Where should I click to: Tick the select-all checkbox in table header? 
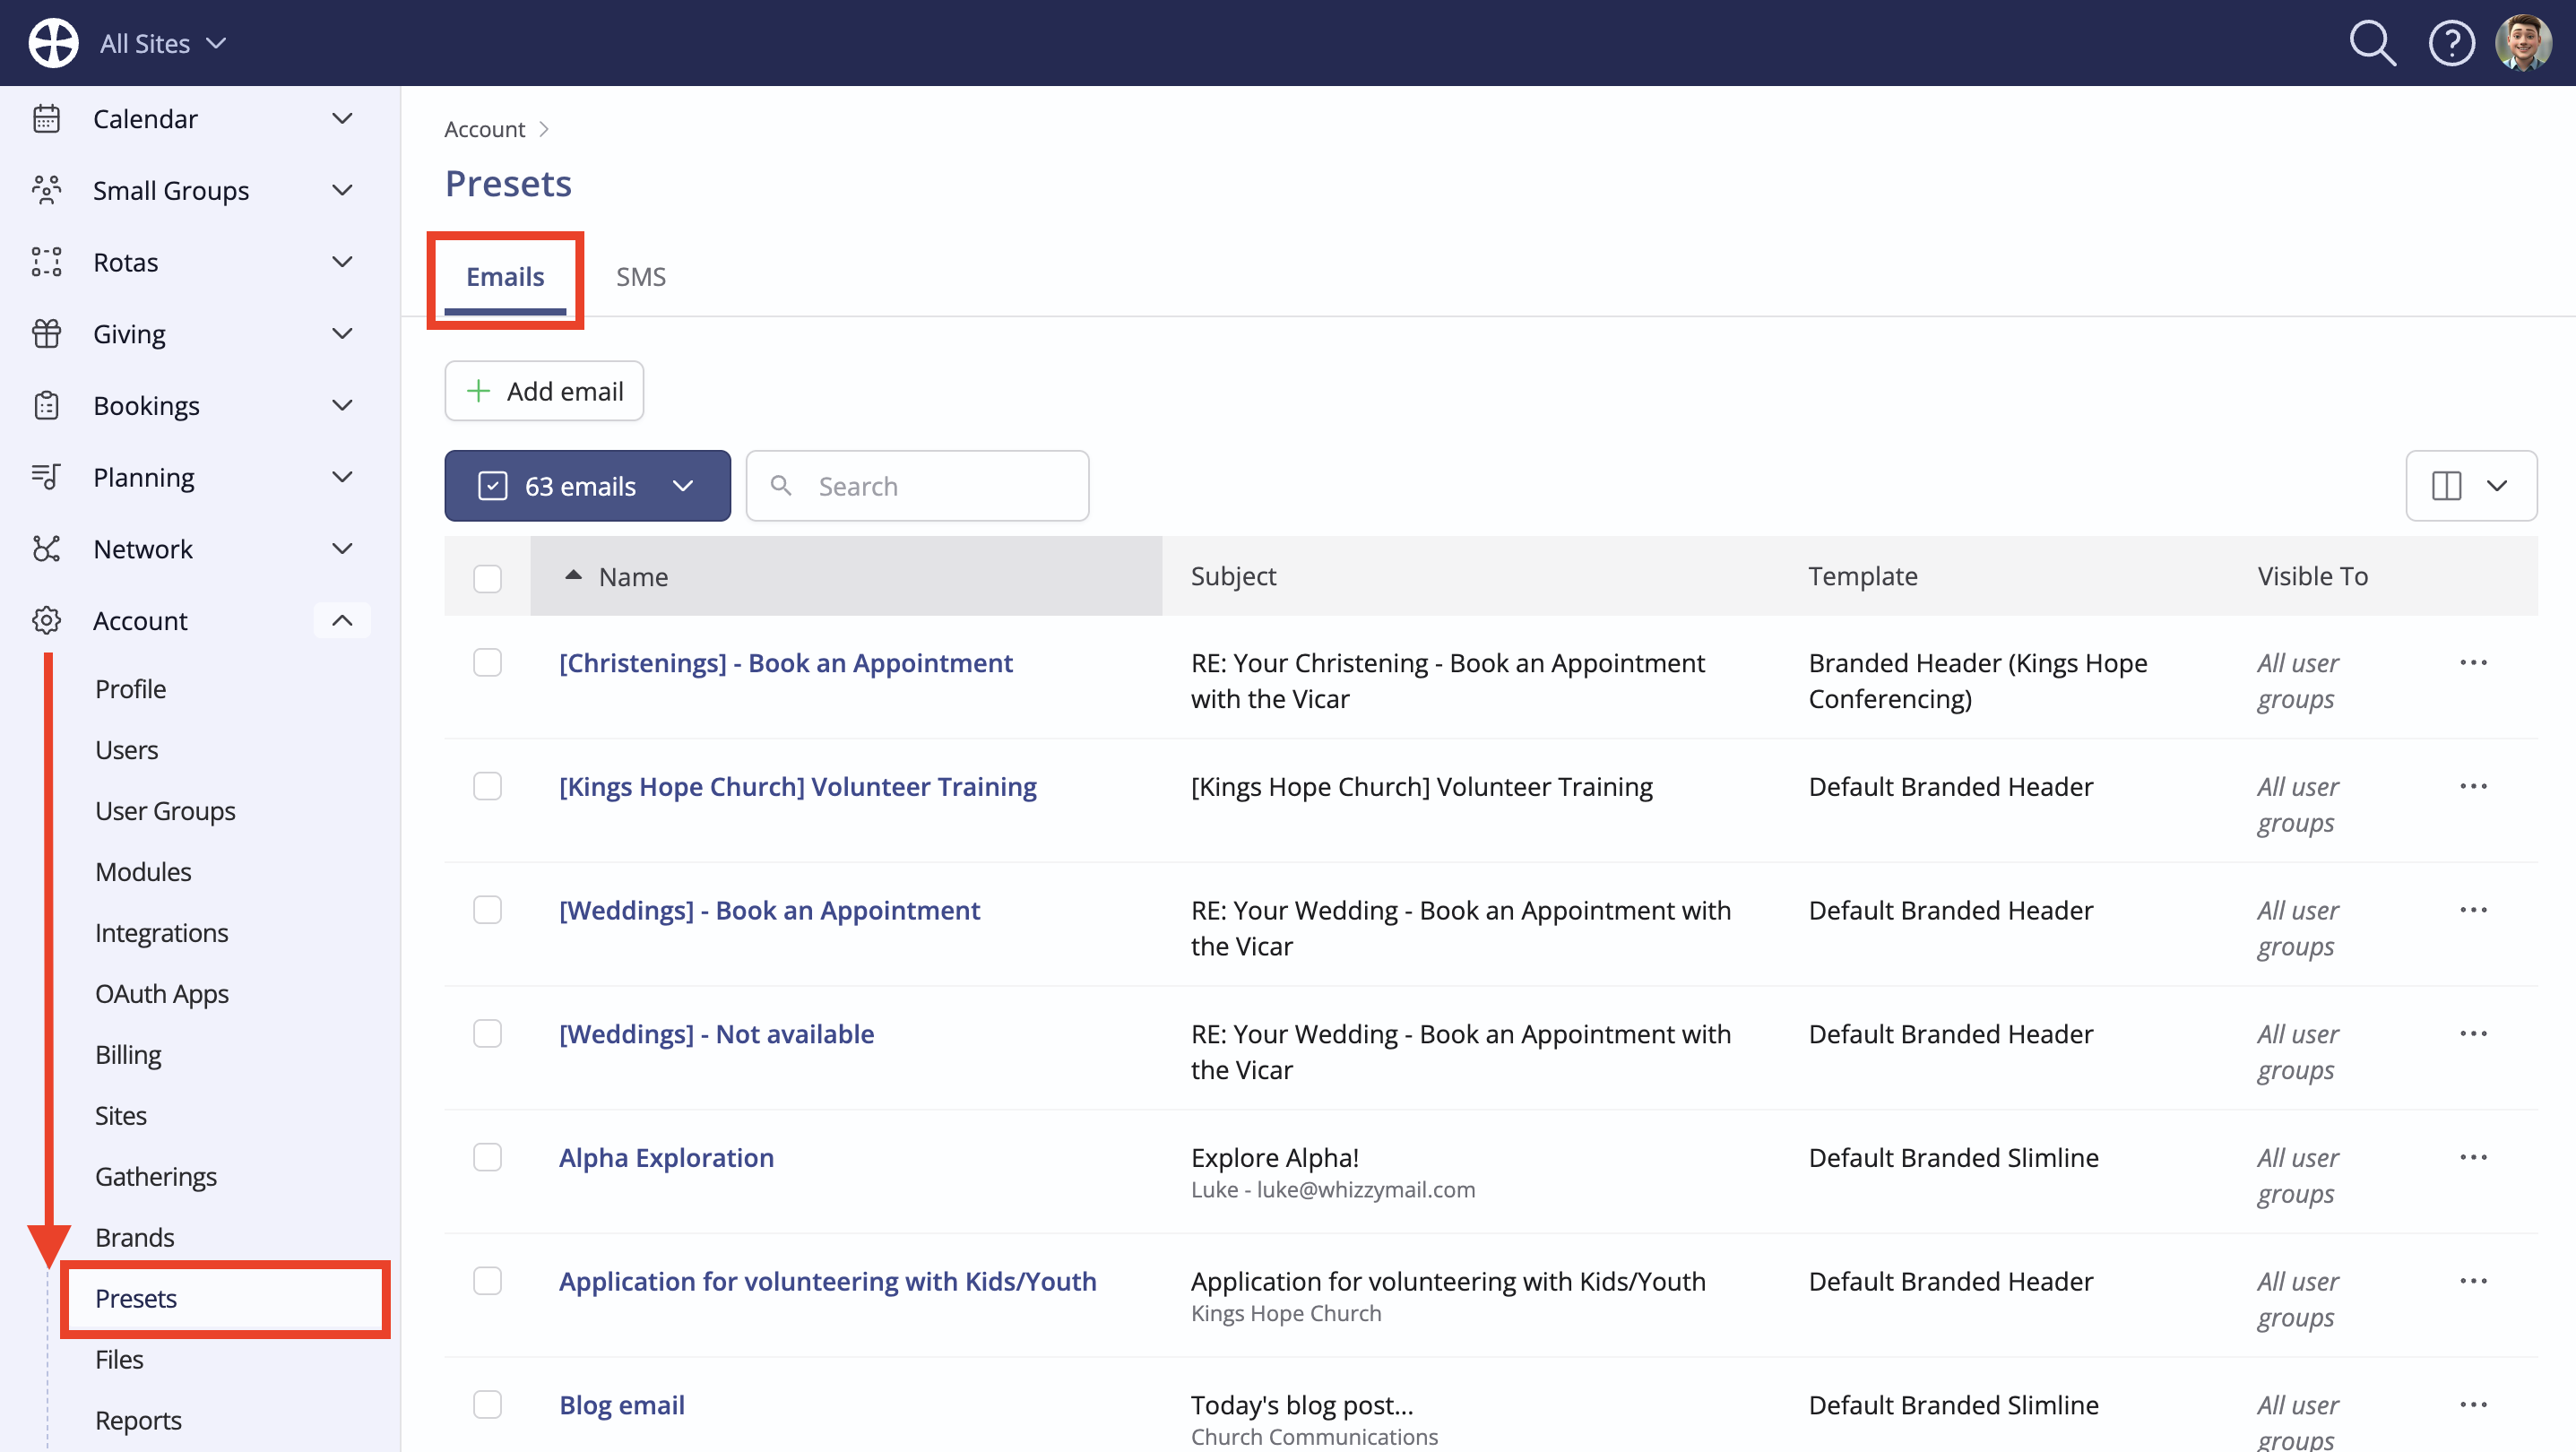(x=487, y=578)
